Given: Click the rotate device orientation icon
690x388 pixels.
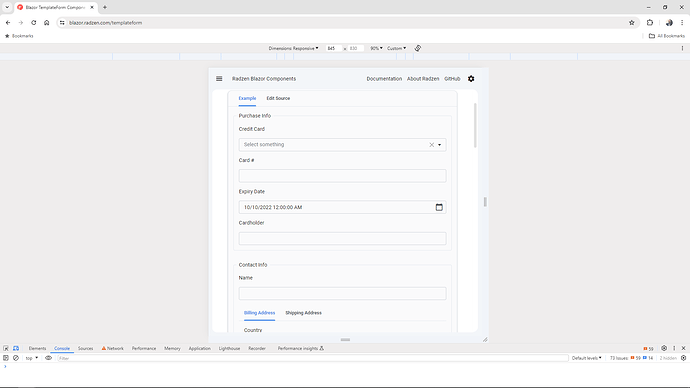Looking at the screenshot, I should tap(418, 48).
